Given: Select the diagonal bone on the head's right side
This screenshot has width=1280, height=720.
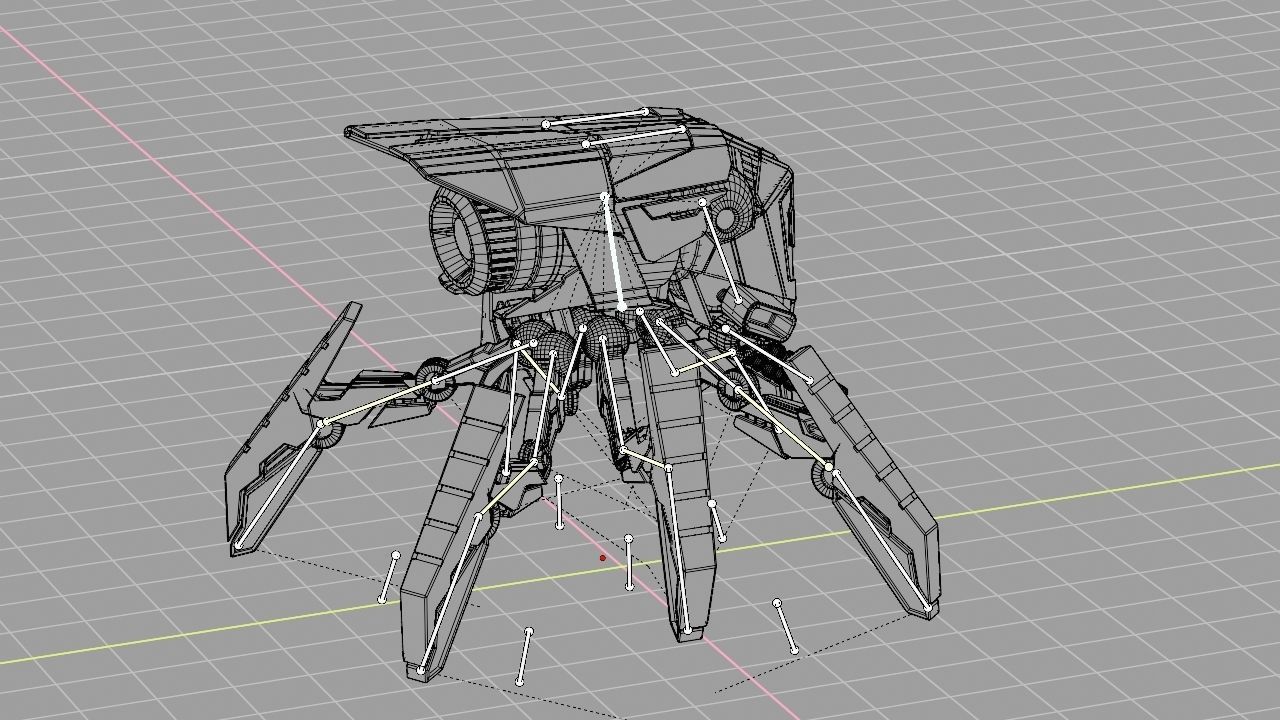Looking at the screenshot, I should (721, 250).
